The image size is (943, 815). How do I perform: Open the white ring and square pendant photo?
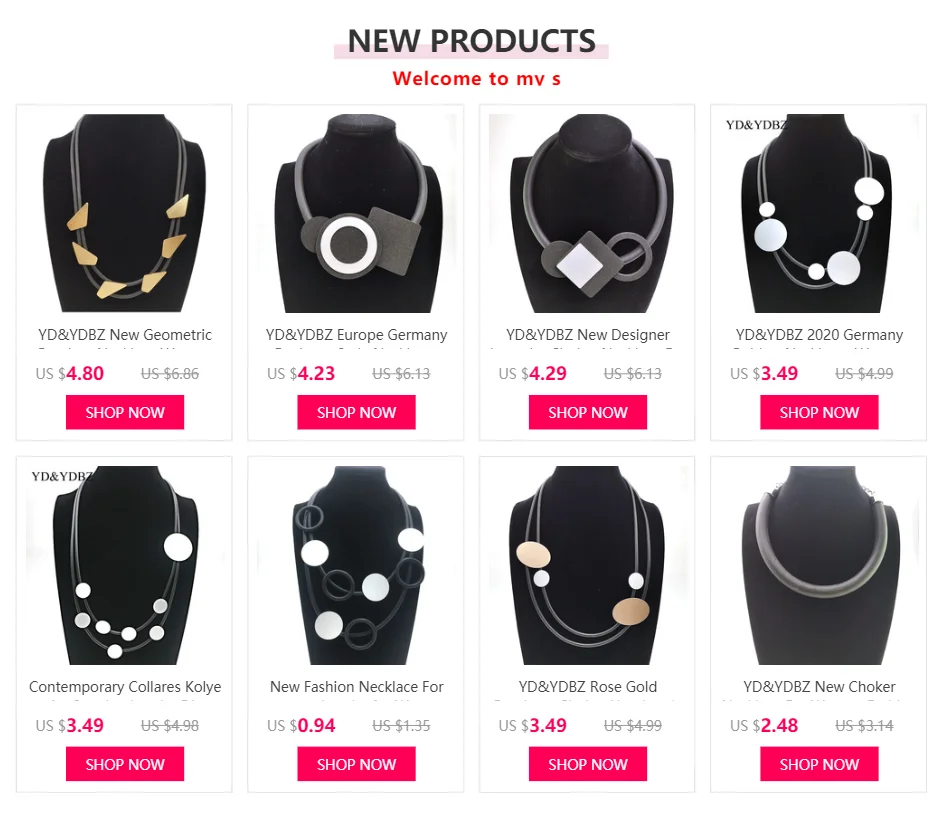click(x=356, y=214)
